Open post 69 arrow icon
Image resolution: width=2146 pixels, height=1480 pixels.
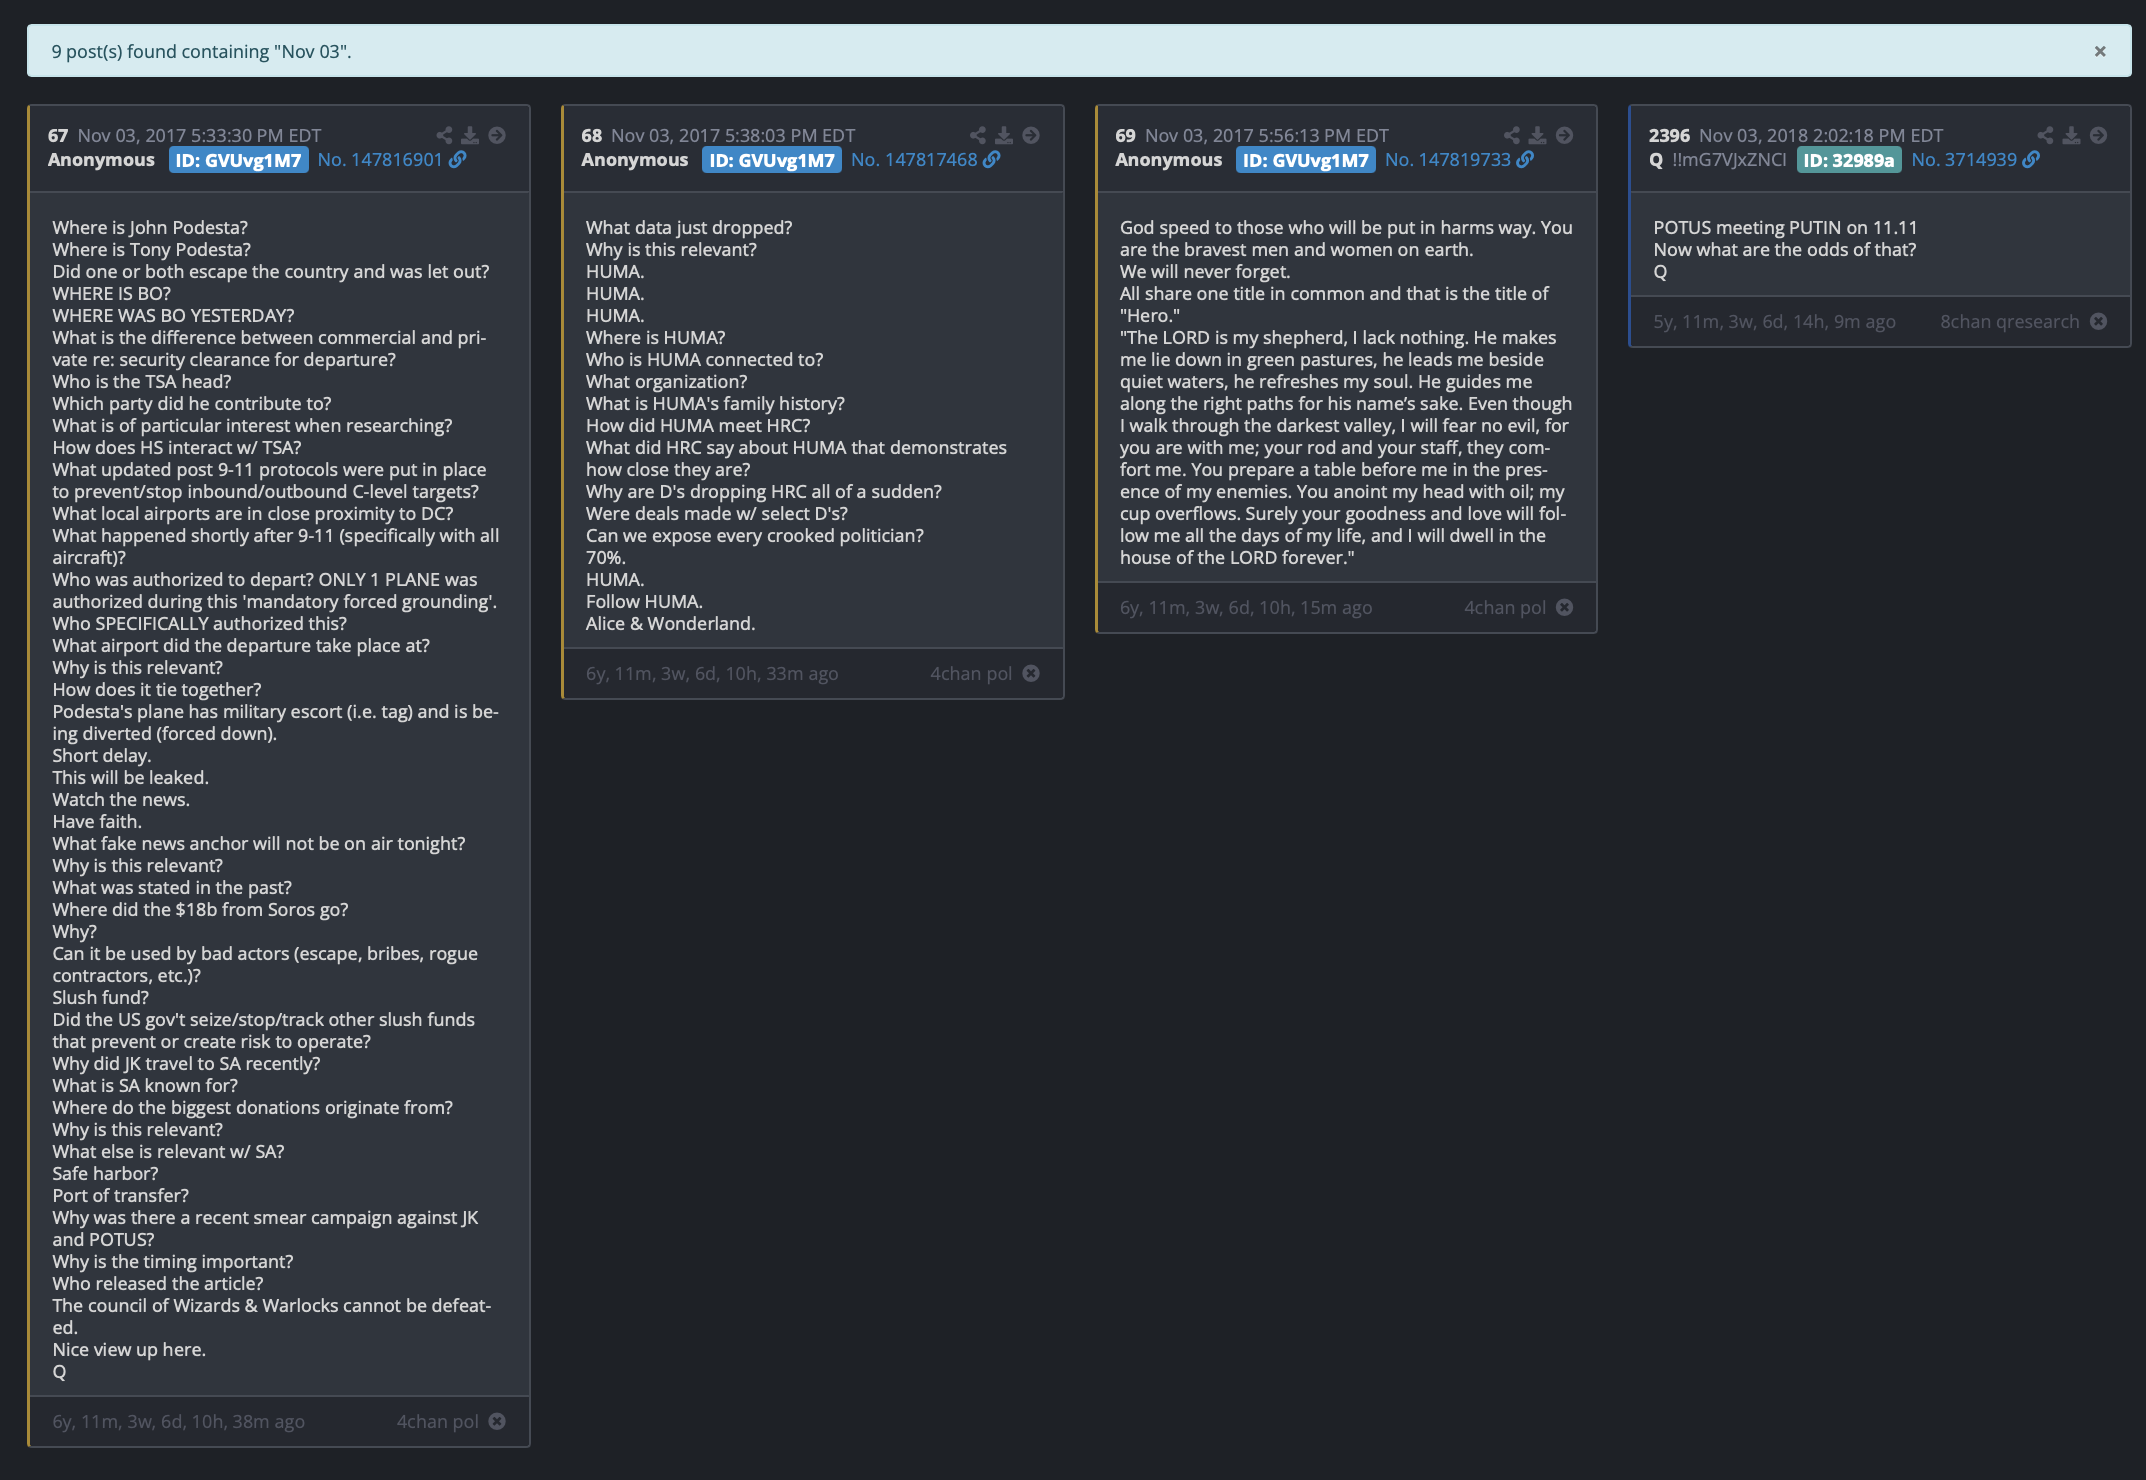point(1565,135)
